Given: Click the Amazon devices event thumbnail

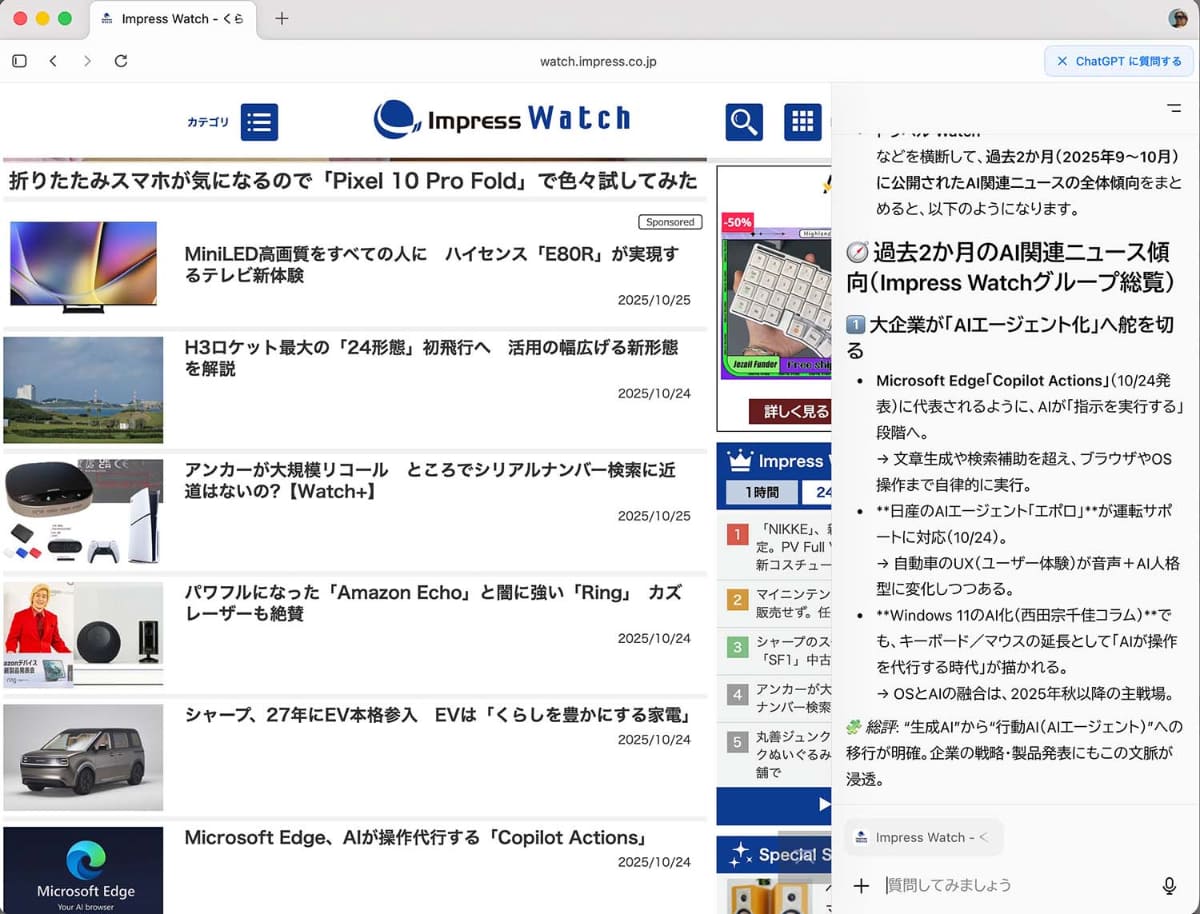Looking at the screenshot, I should [83, 635].
